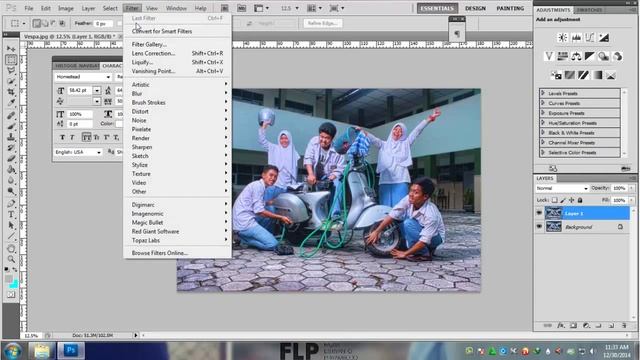
Task: Click the Feather input field
Action: [103, 24]
